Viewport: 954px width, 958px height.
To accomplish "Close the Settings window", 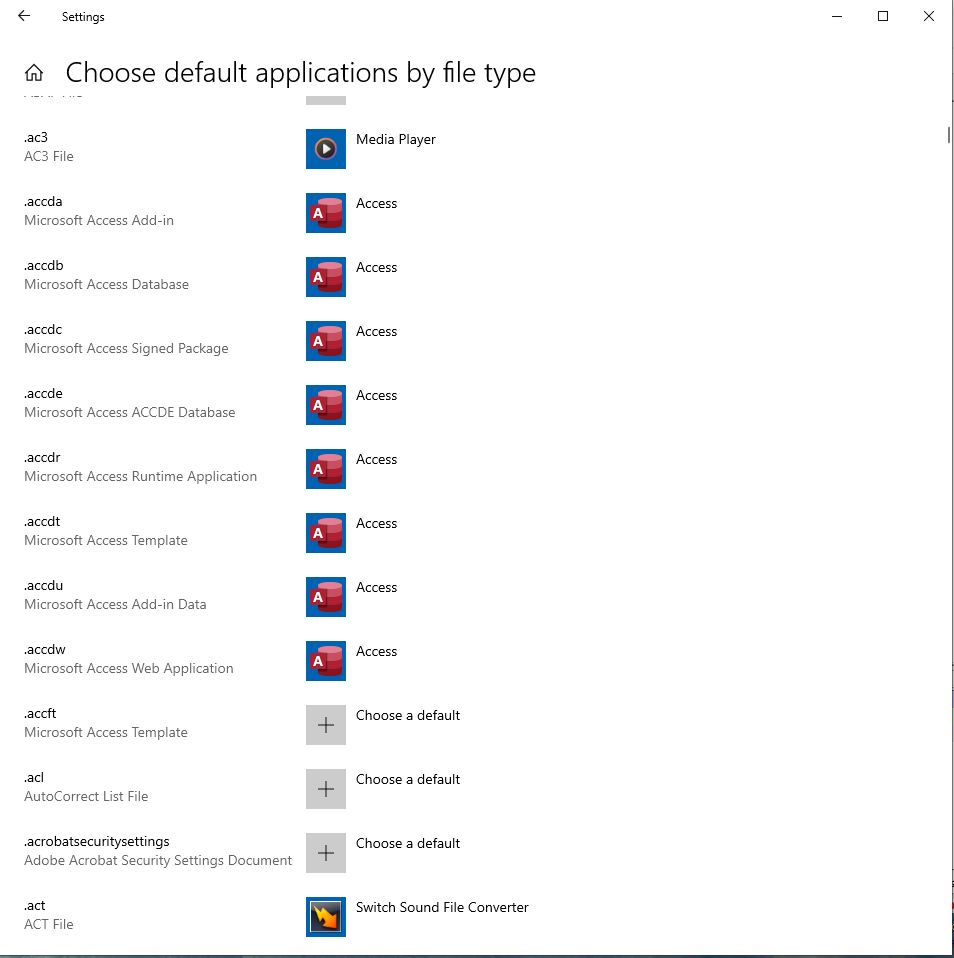I will (x=929, y=16).
